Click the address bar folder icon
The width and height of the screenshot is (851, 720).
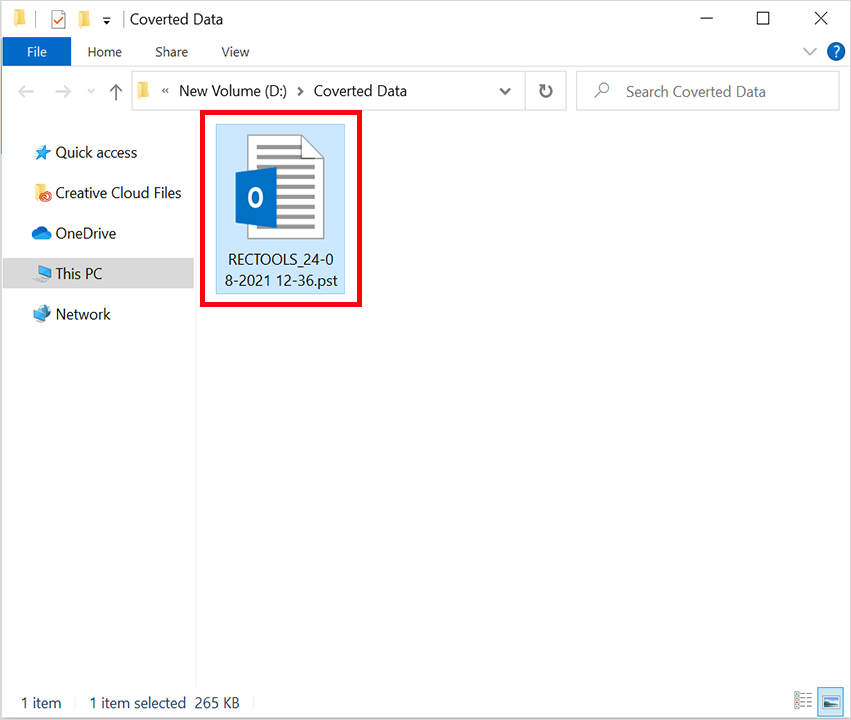[143, 90]
